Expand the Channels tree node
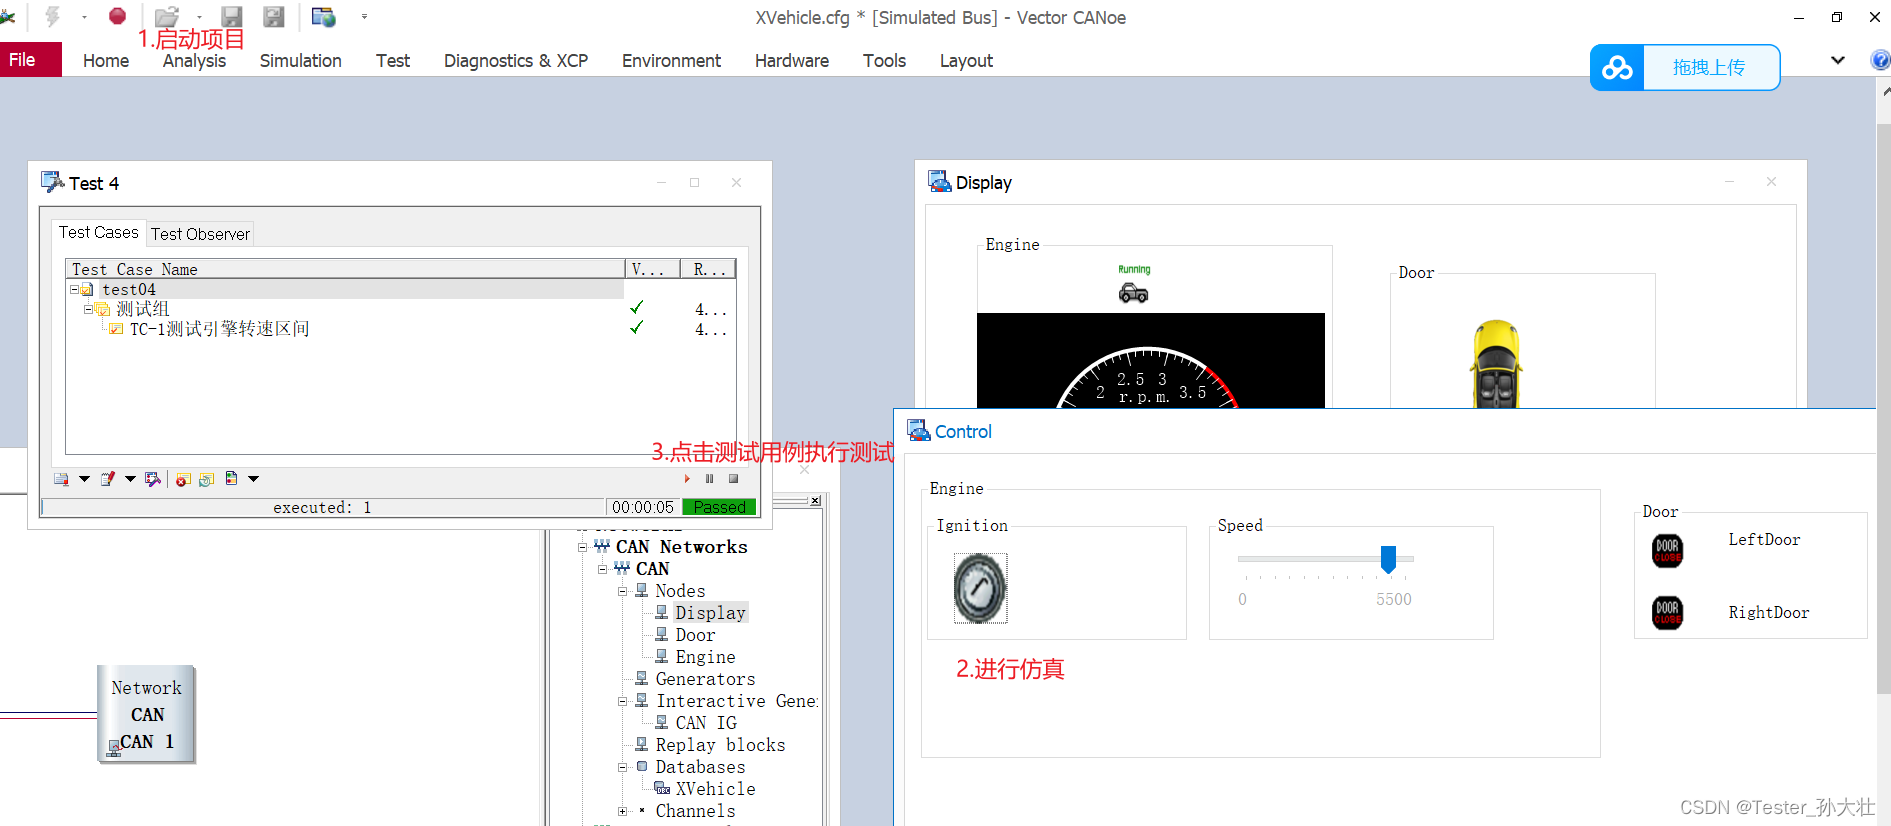This screenshot has height=826, width=1891. coord(622,811)
